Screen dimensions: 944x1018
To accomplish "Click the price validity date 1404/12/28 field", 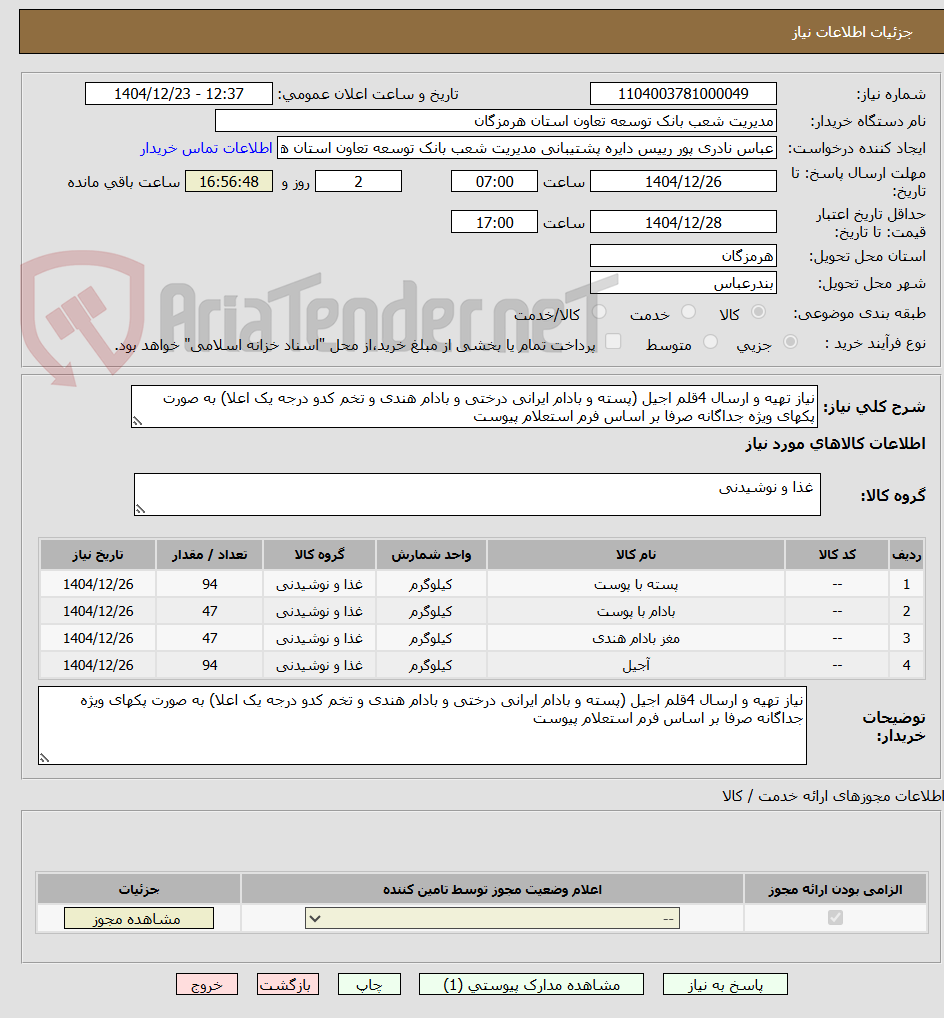I will click(x=683, y=222).
